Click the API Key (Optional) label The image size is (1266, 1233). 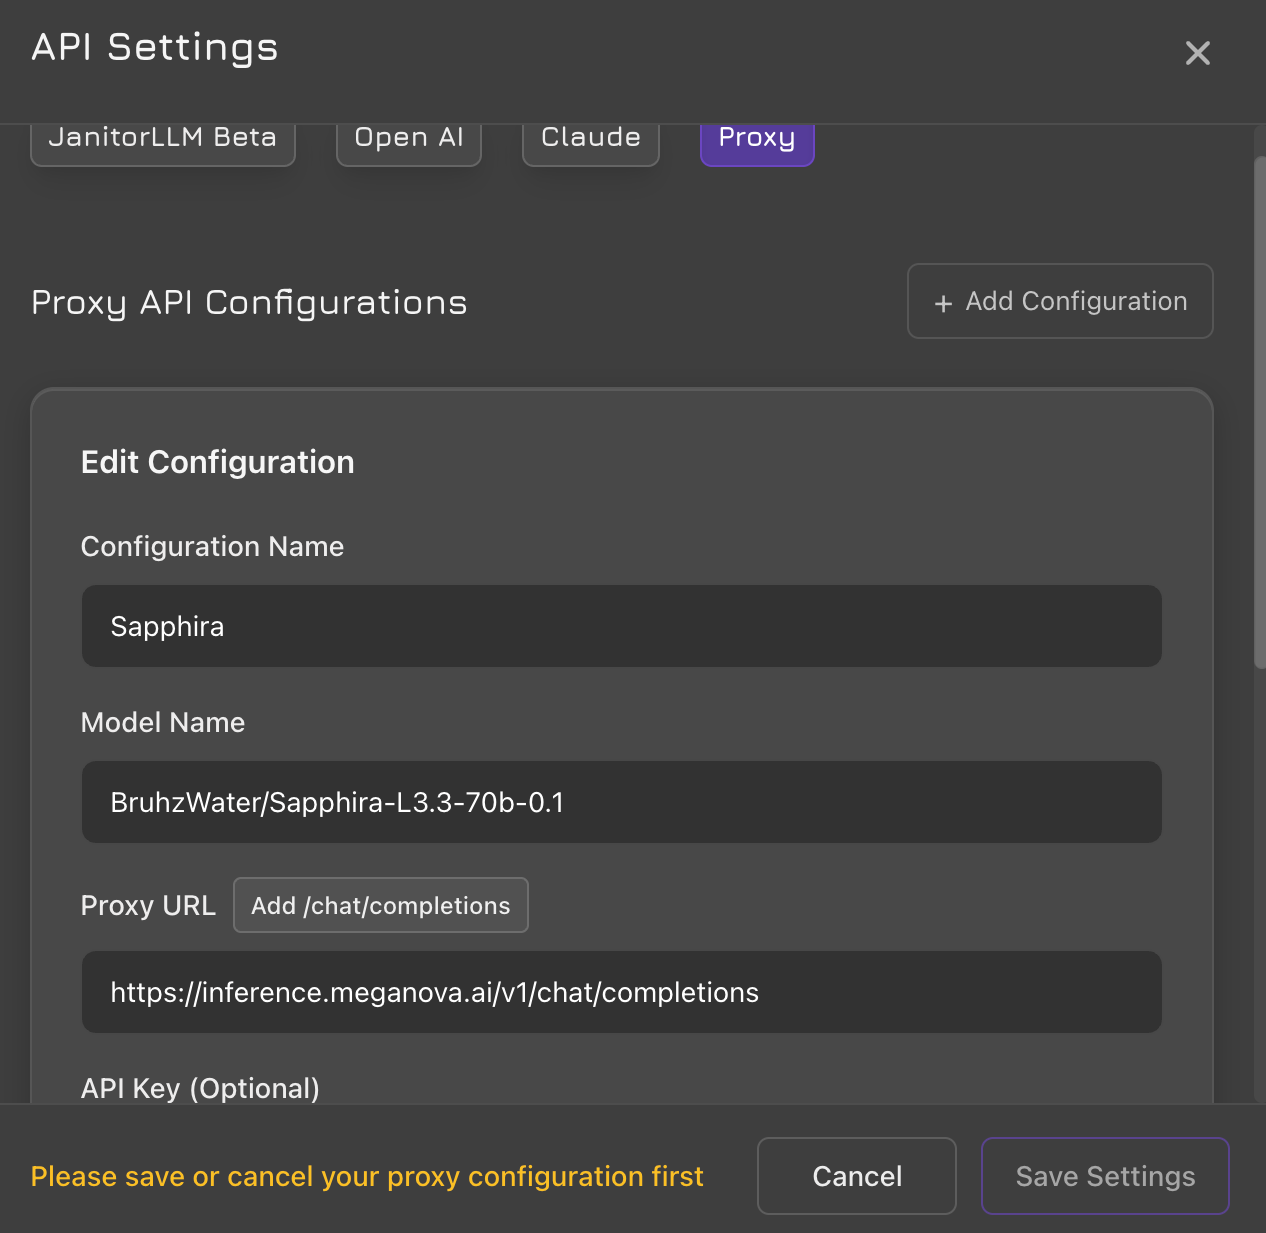tap(199, 1088)
